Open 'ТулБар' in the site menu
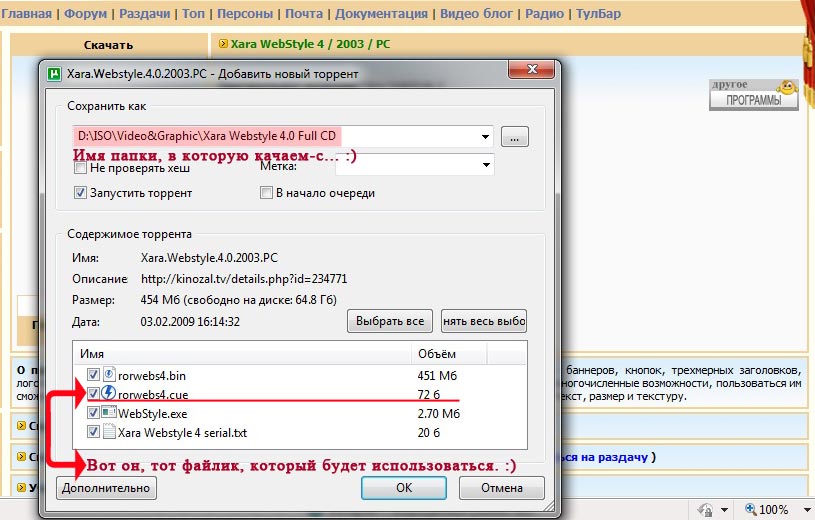This screenshot has width=815, height=520. point(598,14)
